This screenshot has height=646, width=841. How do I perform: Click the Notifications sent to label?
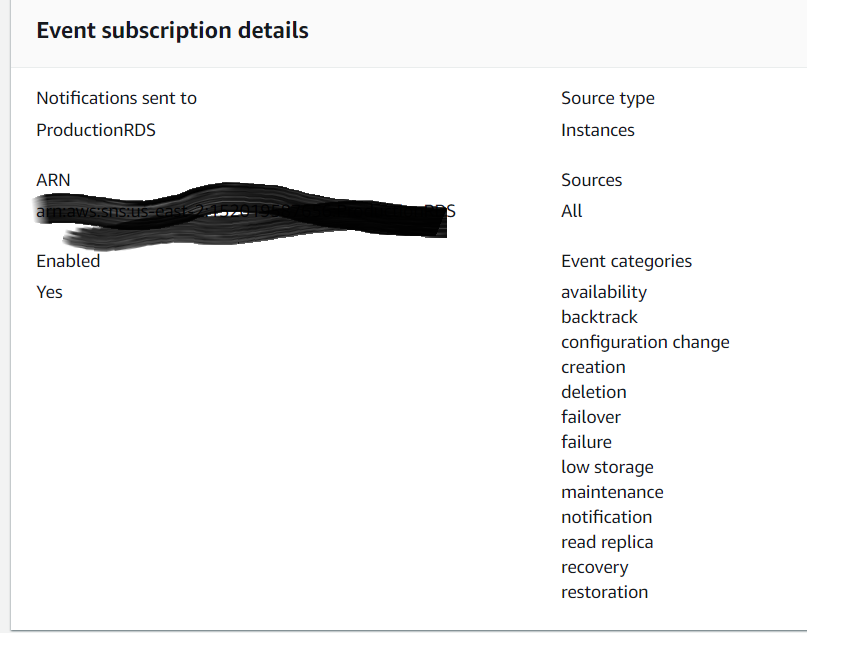point(116,98)
